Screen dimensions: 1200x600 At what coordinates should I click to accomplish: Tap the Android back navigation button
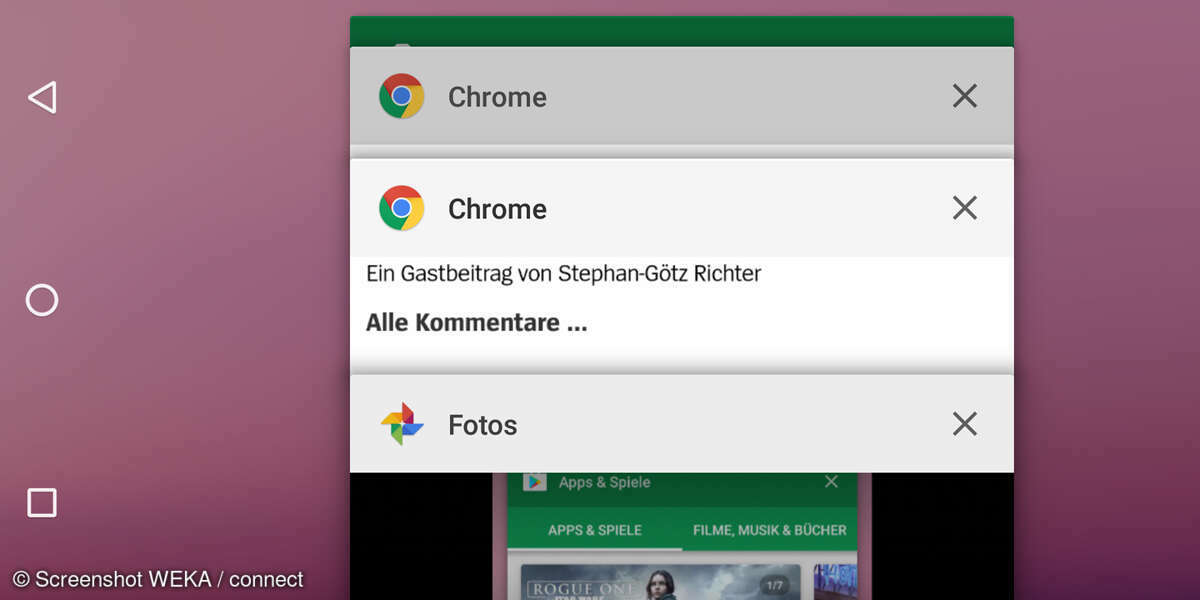tap(42, 97)
